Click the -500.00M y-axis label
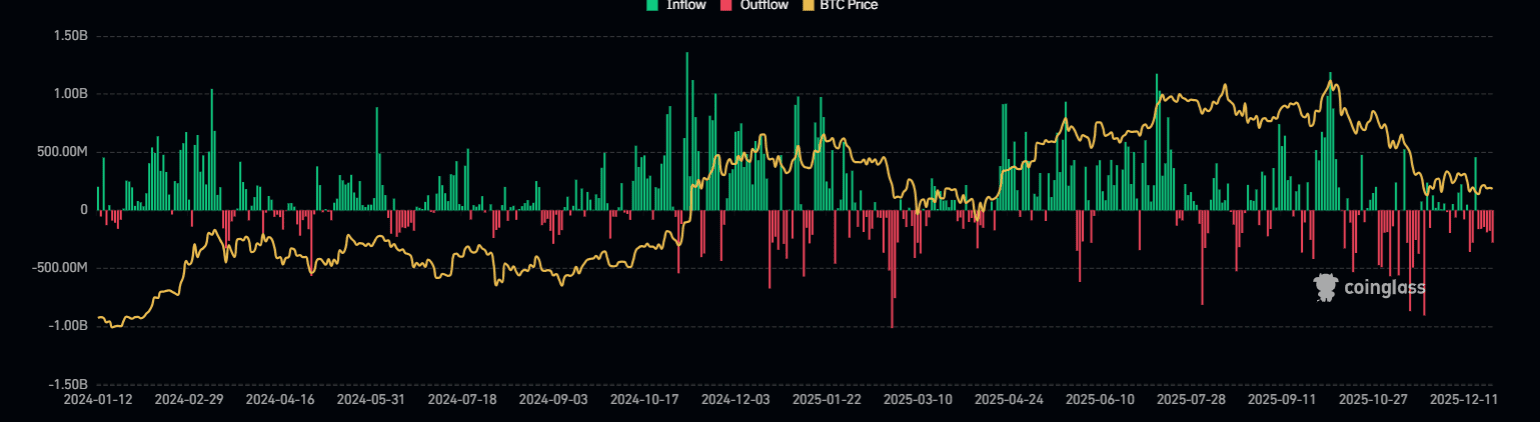 pyautogui.click(x=59, y=268)
